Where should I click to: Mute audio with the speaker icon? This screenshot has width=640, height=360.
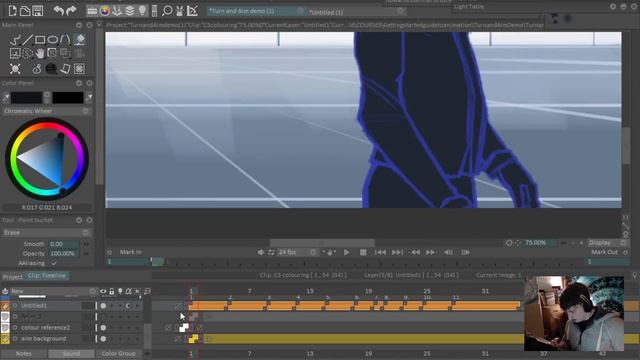pos(261,252)
